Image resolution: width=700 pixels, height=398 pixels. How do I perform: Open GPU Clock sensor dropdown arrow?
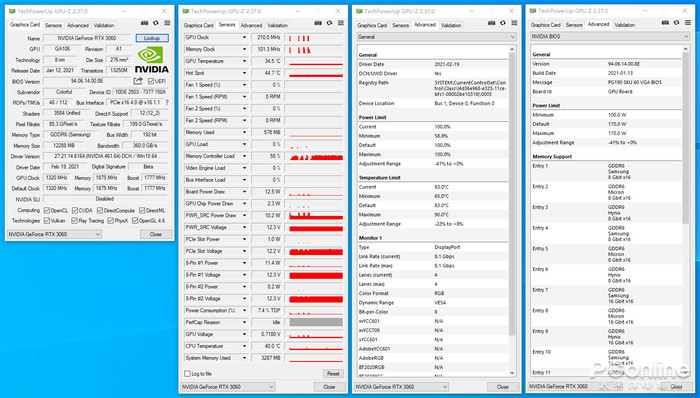click(x=244, y=37)
